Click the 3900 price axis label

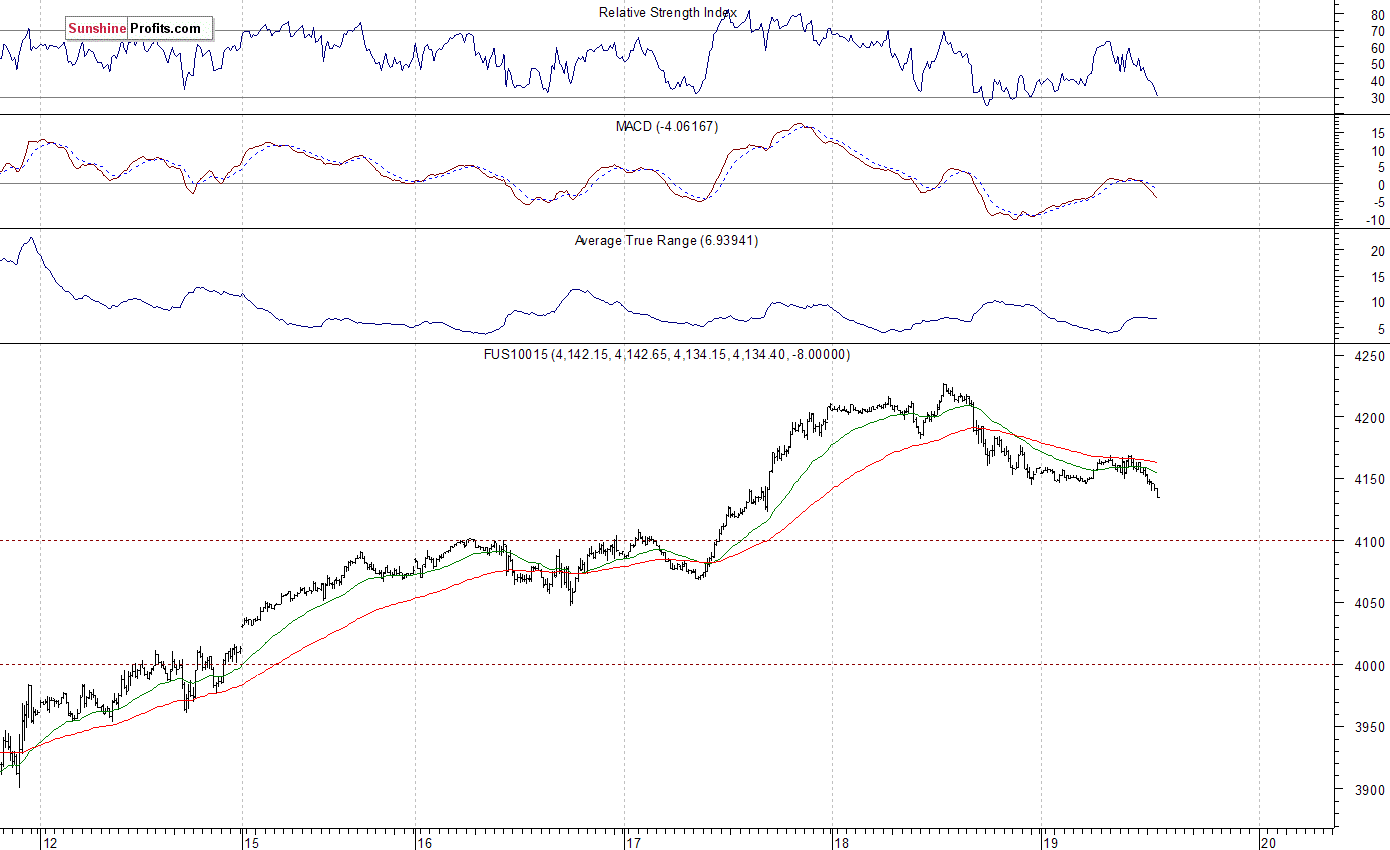pos(1369,790)
